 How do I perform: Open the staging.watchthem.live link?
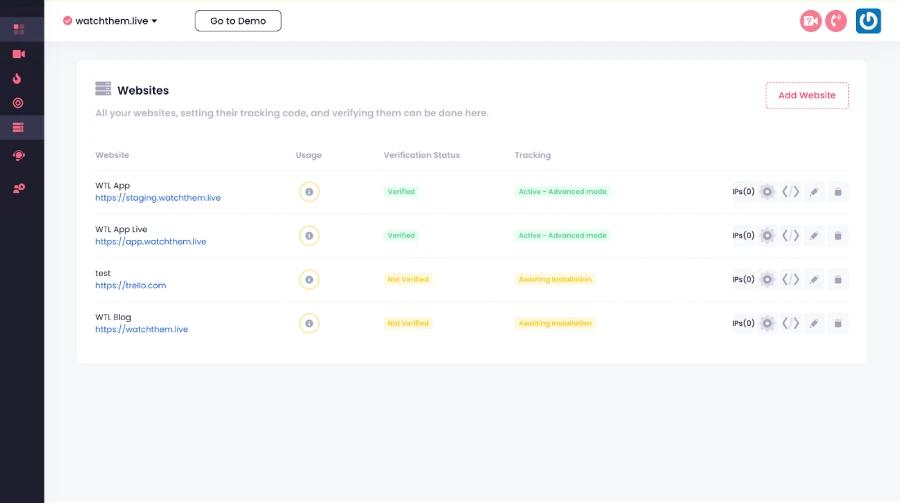(158, 198)
